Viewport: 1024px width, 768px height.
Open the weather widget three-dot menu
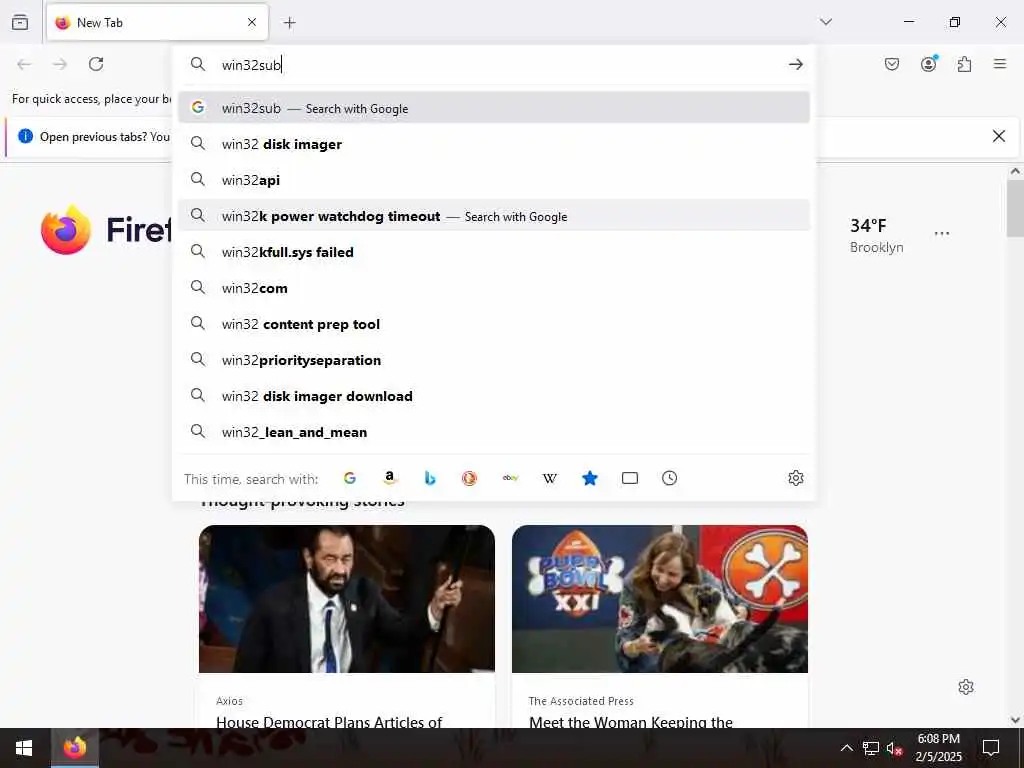941,233
